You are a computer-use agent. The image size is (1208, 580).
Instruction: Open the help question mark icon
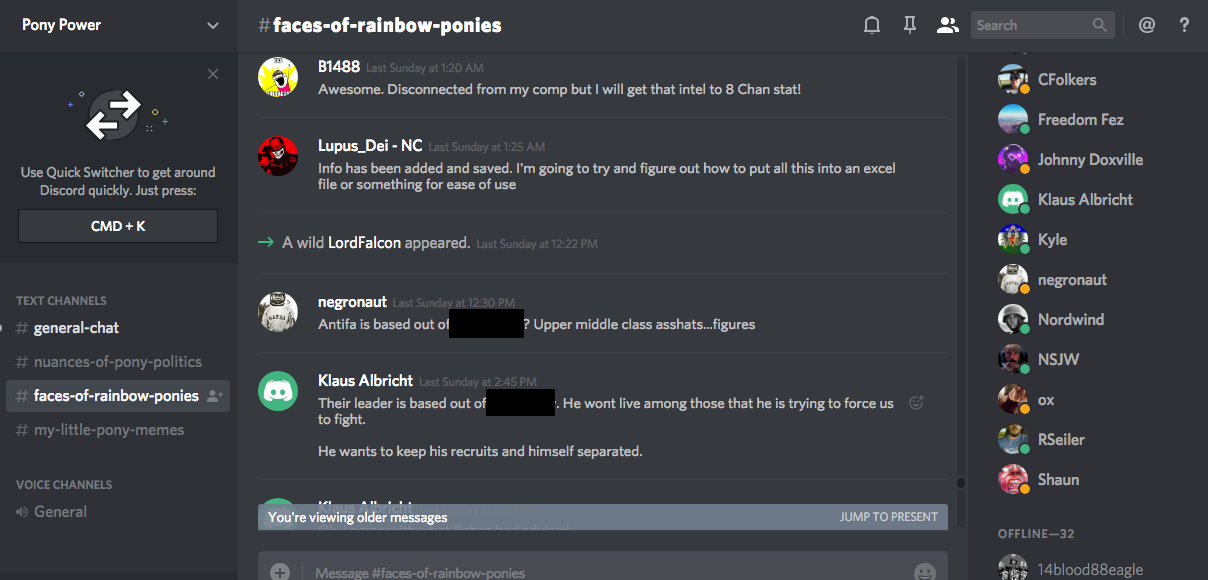pos(1185,25)
